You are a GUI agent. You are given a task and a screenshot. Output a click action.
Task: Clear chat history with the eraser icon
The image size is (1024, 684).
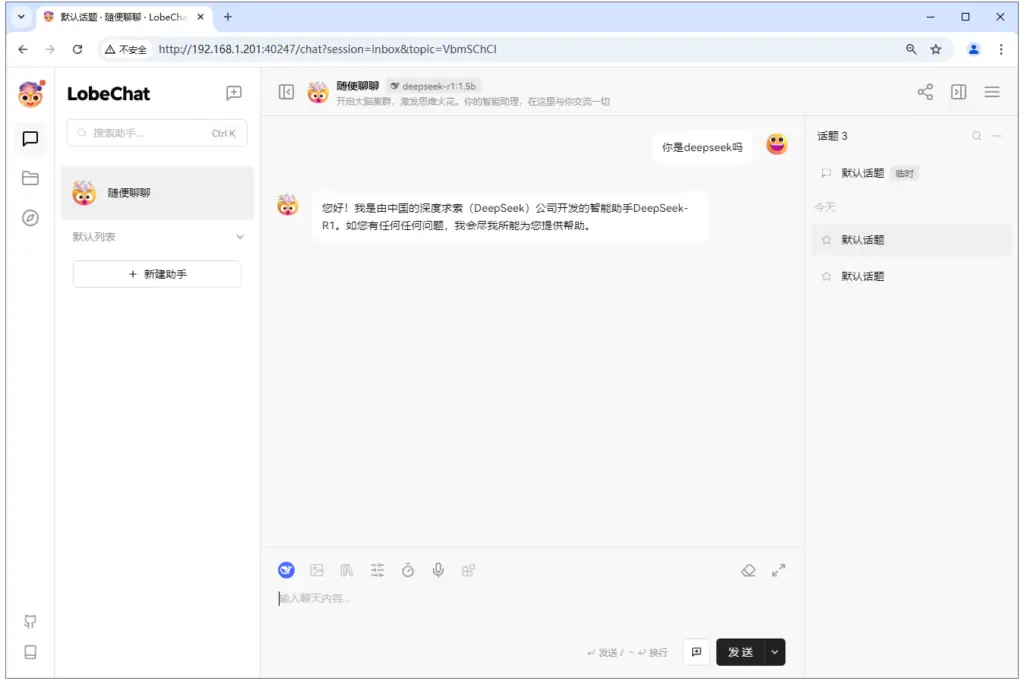(748, 570)
